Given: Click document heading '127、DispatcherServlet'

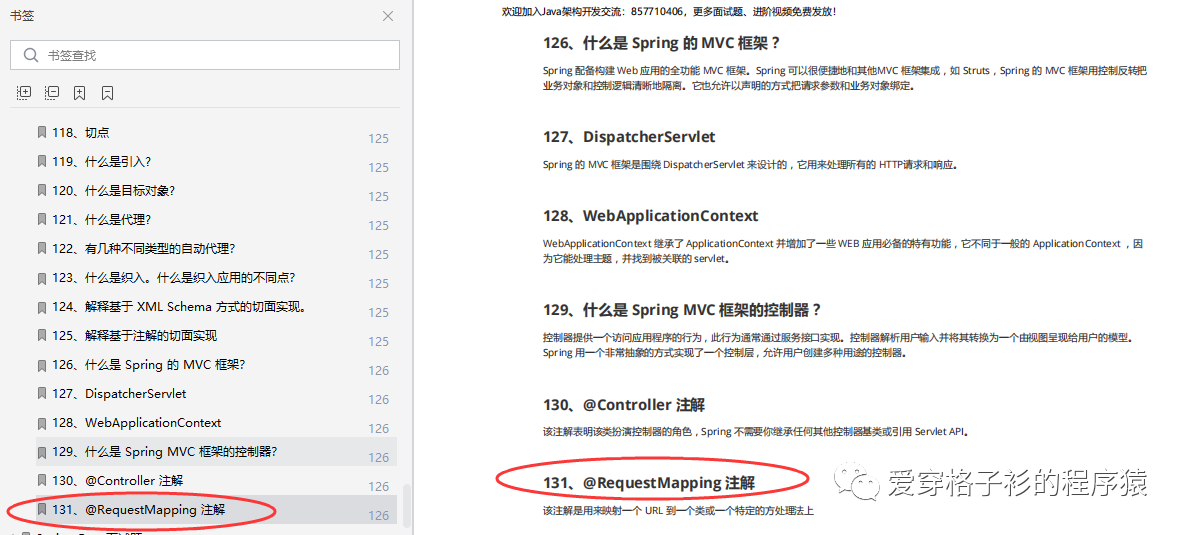Looking at the screenshot, I should (629, 137).
